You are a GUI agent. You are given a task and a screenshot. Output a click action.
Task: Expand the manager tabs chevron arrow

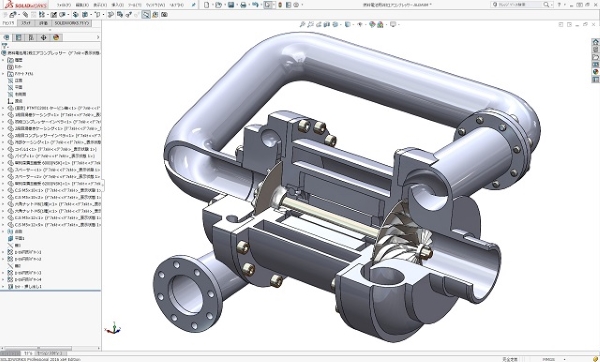point(98,37)
